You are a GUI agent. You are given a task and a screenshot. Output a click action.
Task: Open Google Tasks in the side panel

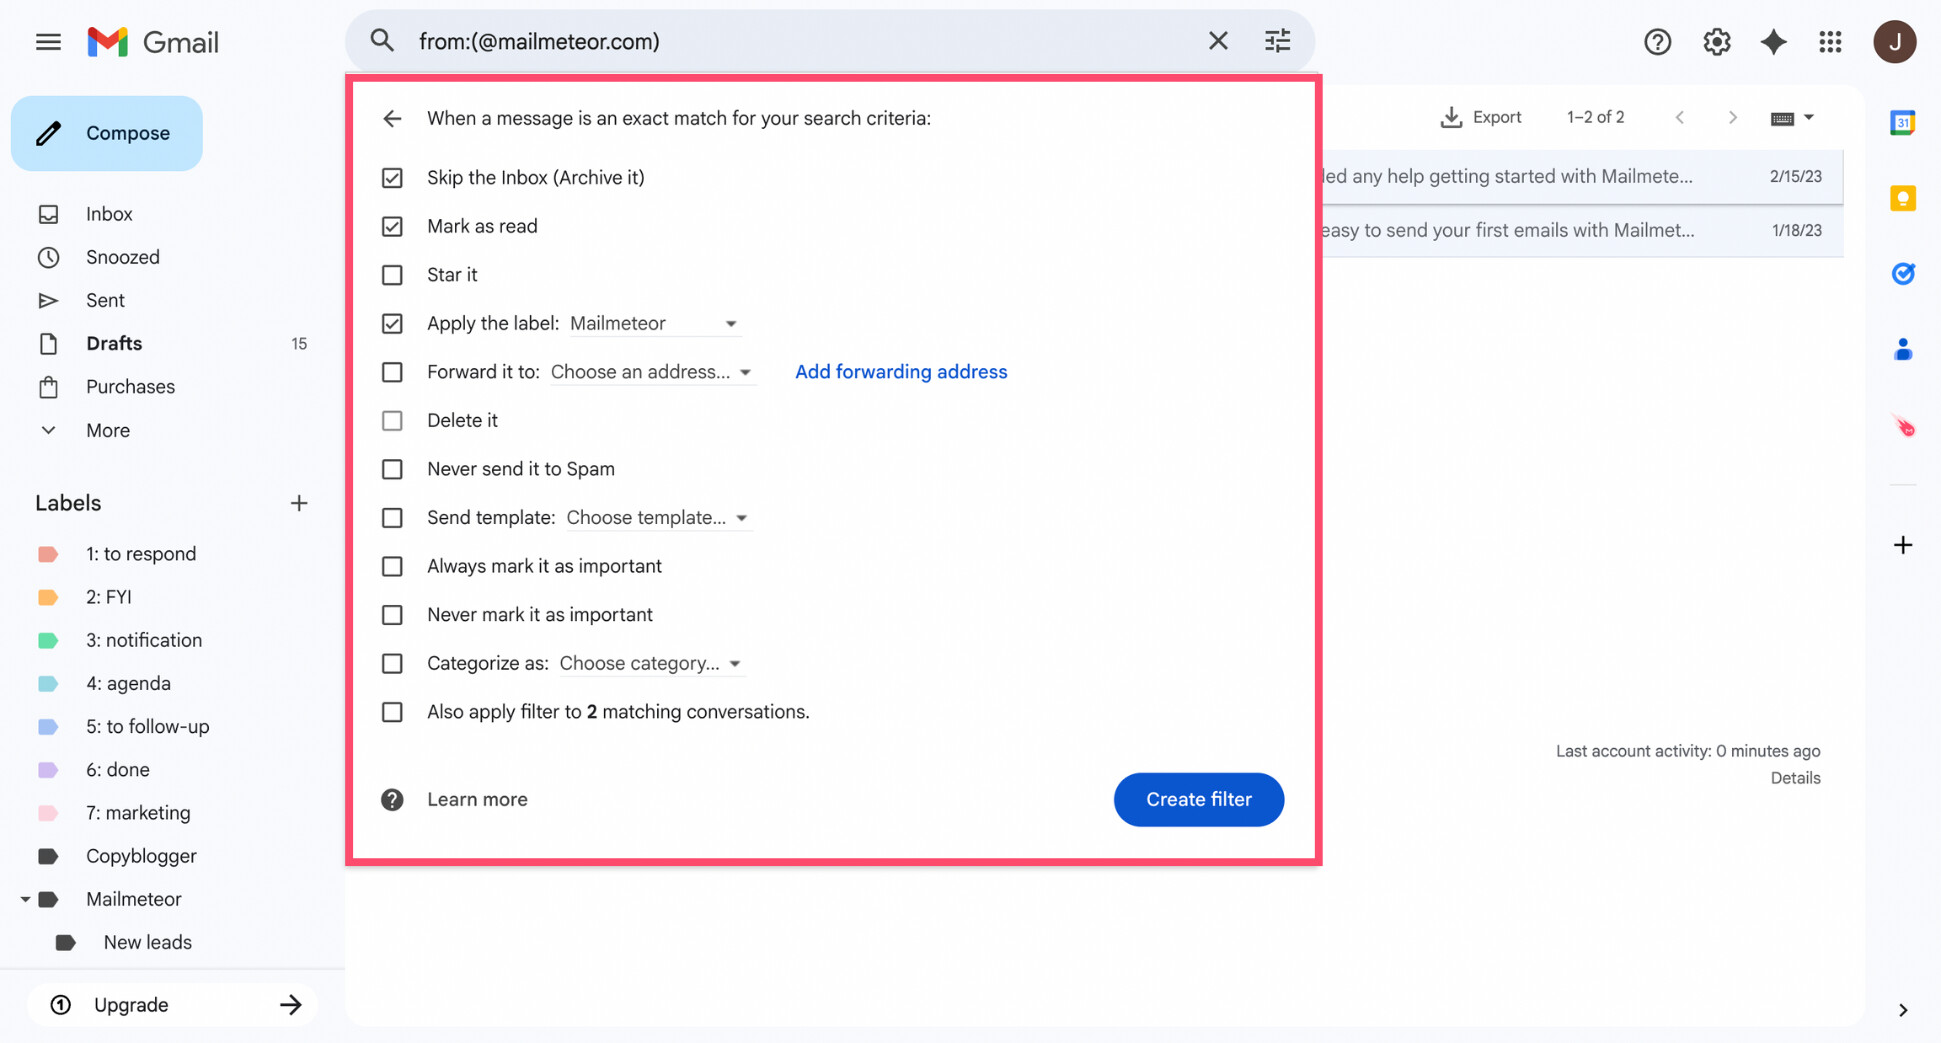(x=1902, y=273)
